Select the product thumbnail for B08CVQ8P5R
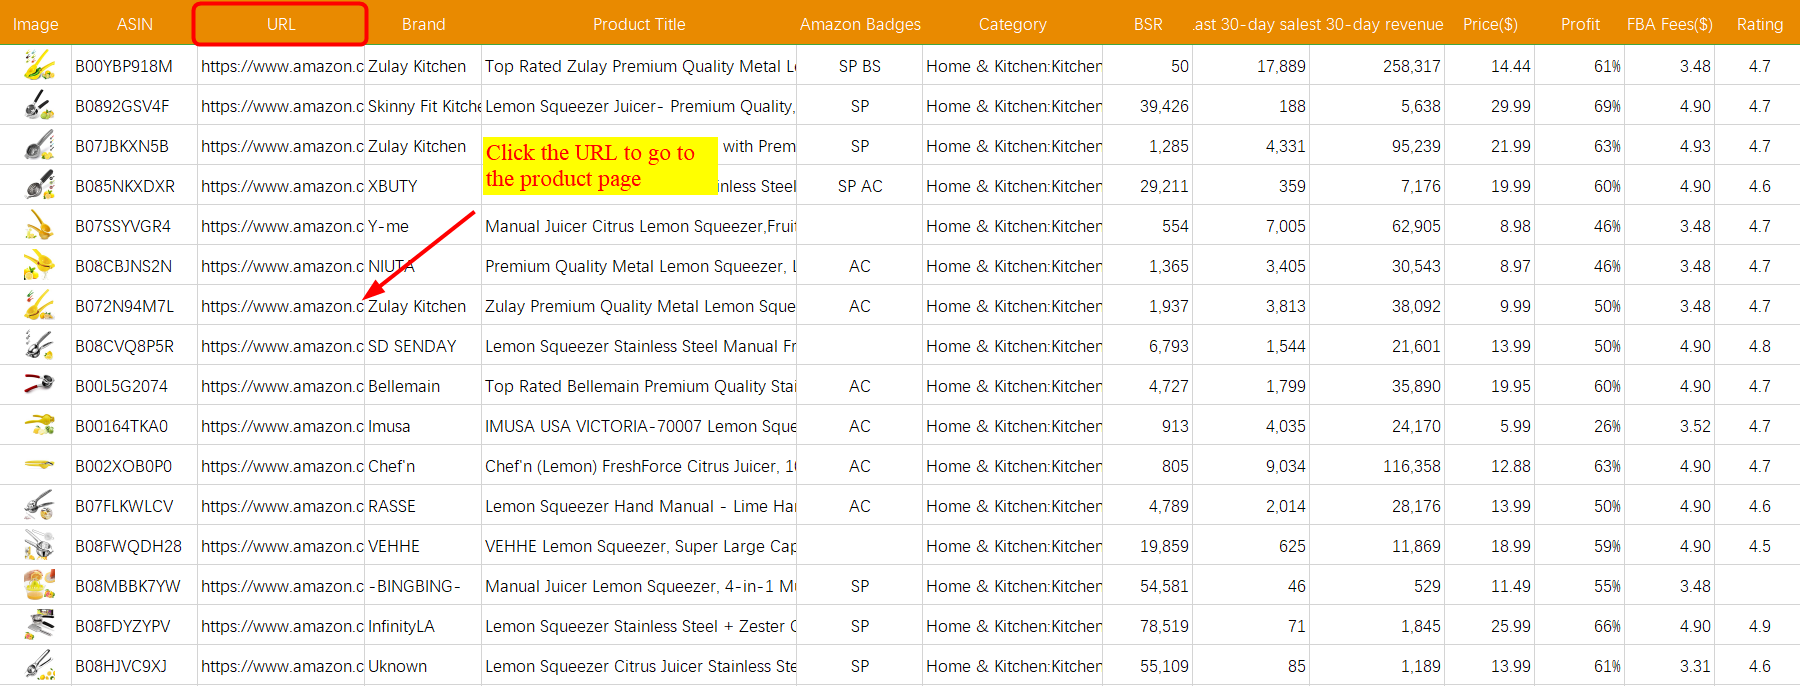This screenshot has height=686, width=1800. coord(39,346)
